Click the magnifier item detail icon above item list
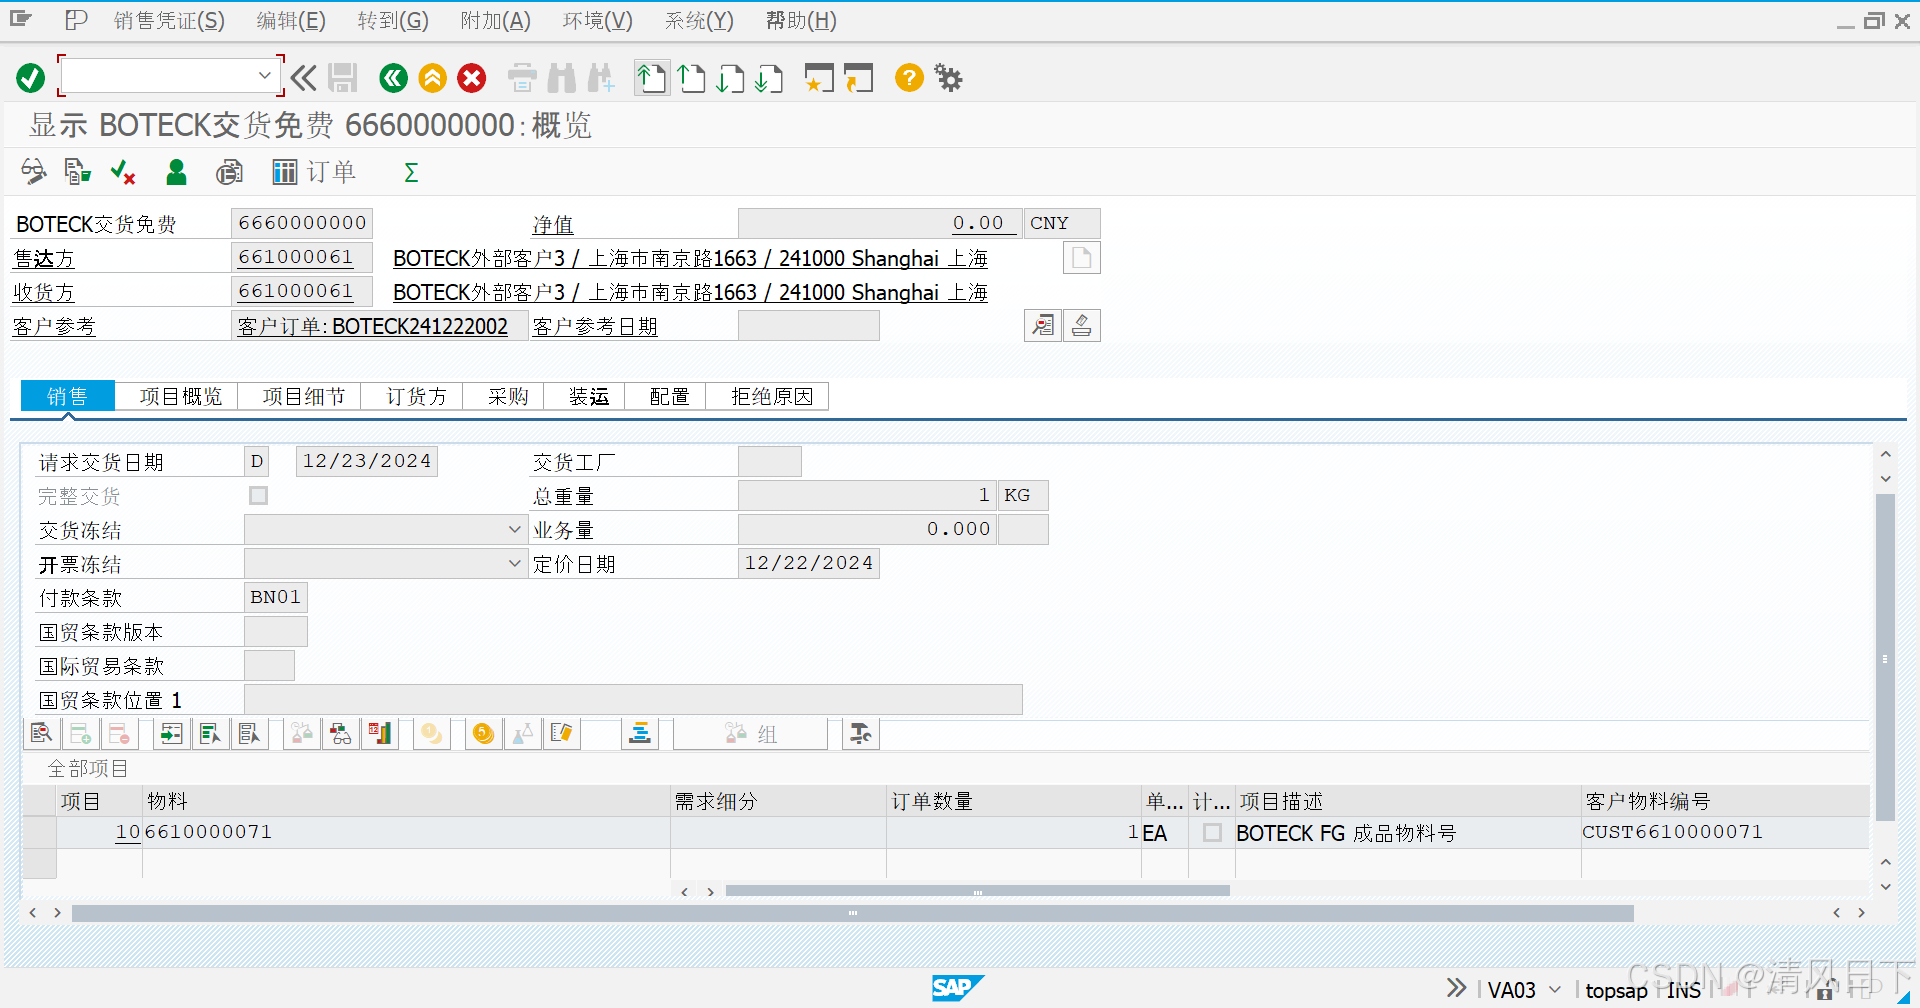Viewport: 1920px width, 1008px height. [x=42, y=733]
